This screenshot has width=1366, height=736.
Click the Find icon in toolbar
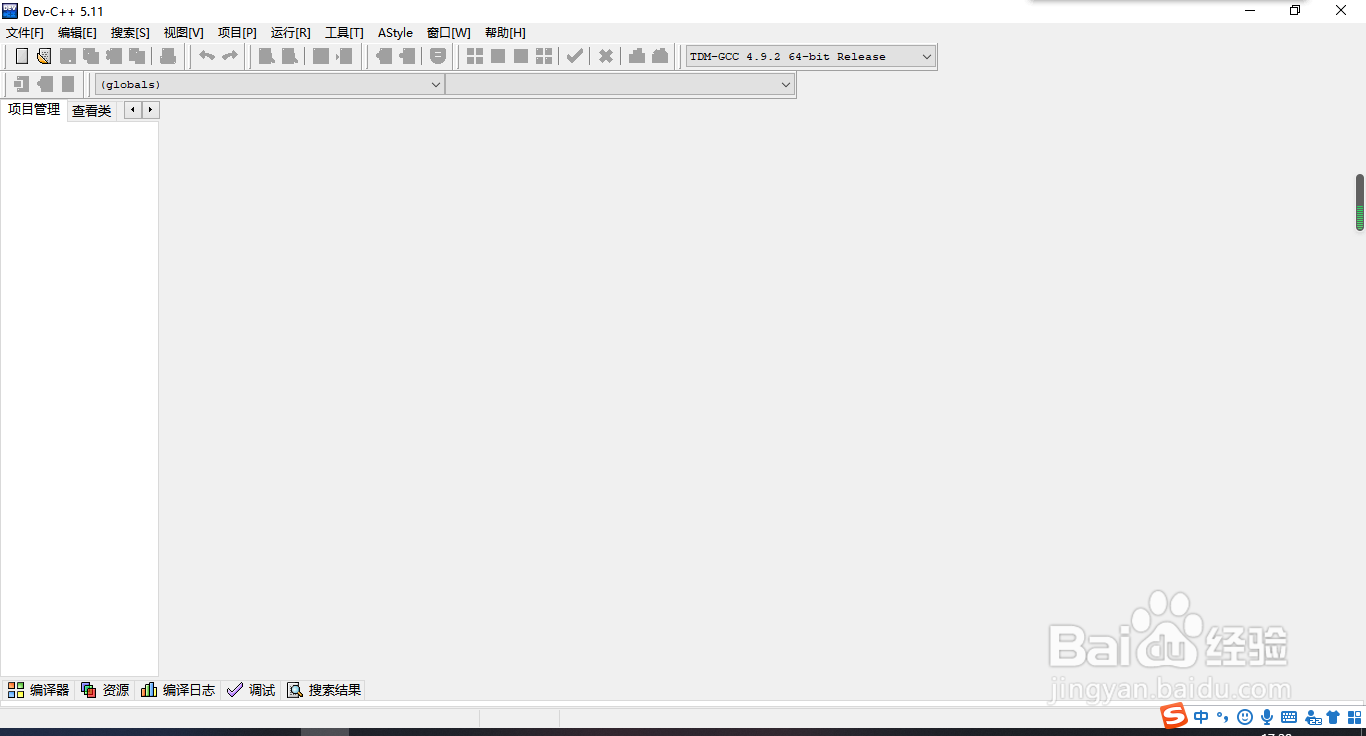pyautogui.click(x=267, y=56)
